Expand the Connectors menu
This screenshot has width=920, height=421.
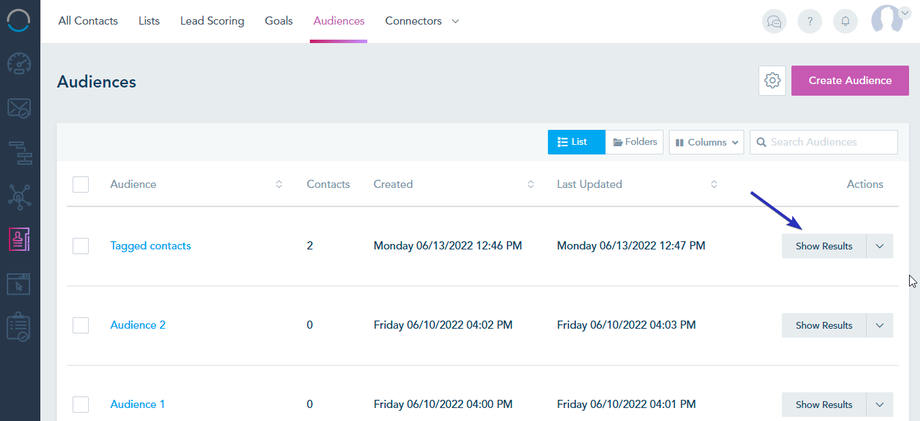point(422,21)
